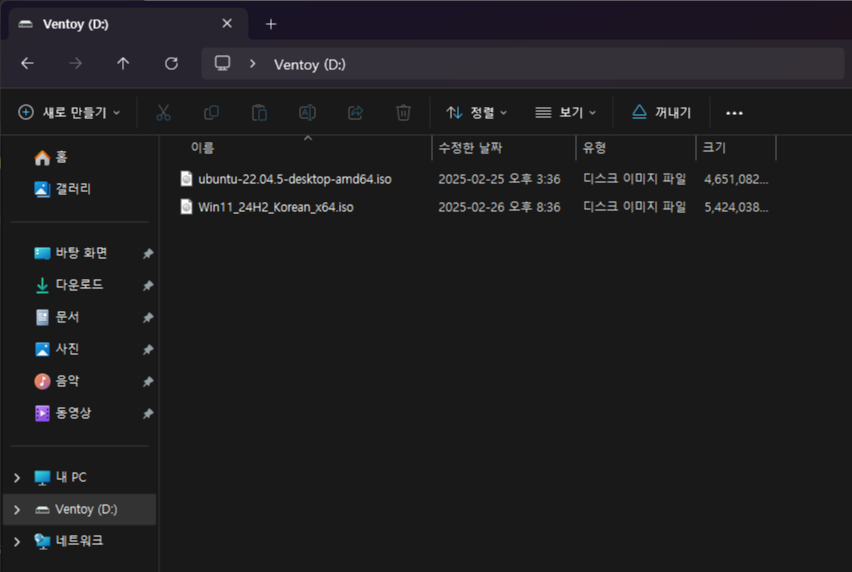Open the three-dot more options menu
This screenshot has width=852, height=572.
click(734, 113)
